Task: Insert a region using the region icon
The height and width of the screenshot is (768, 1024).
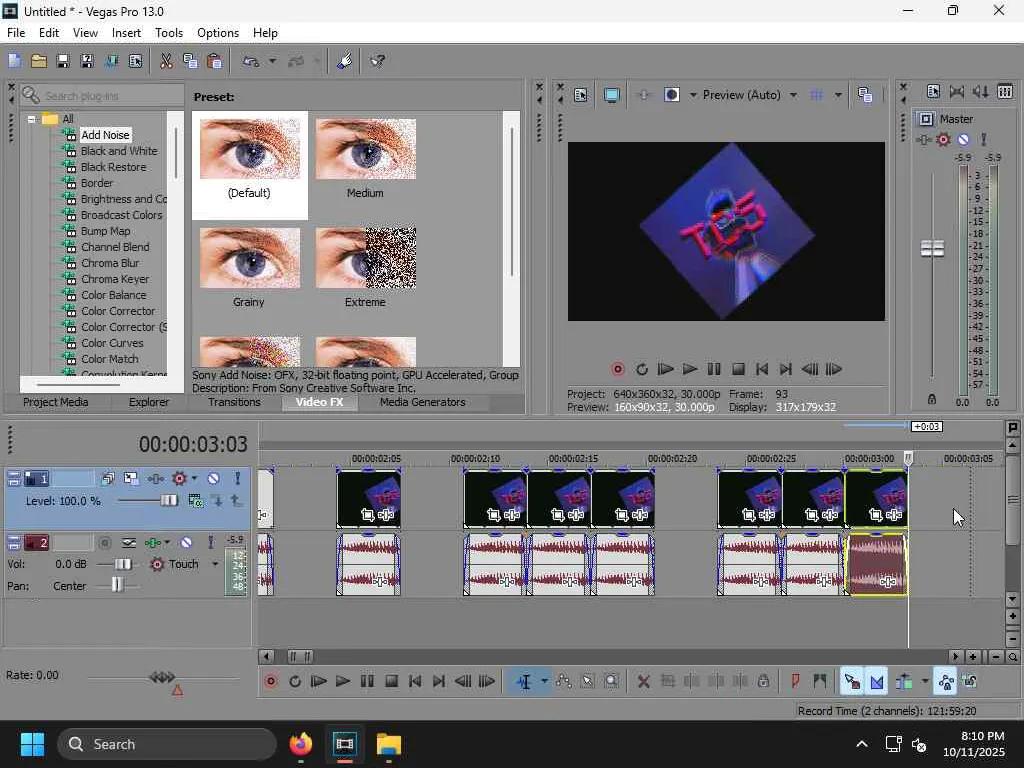Action: tap(819, 682)
